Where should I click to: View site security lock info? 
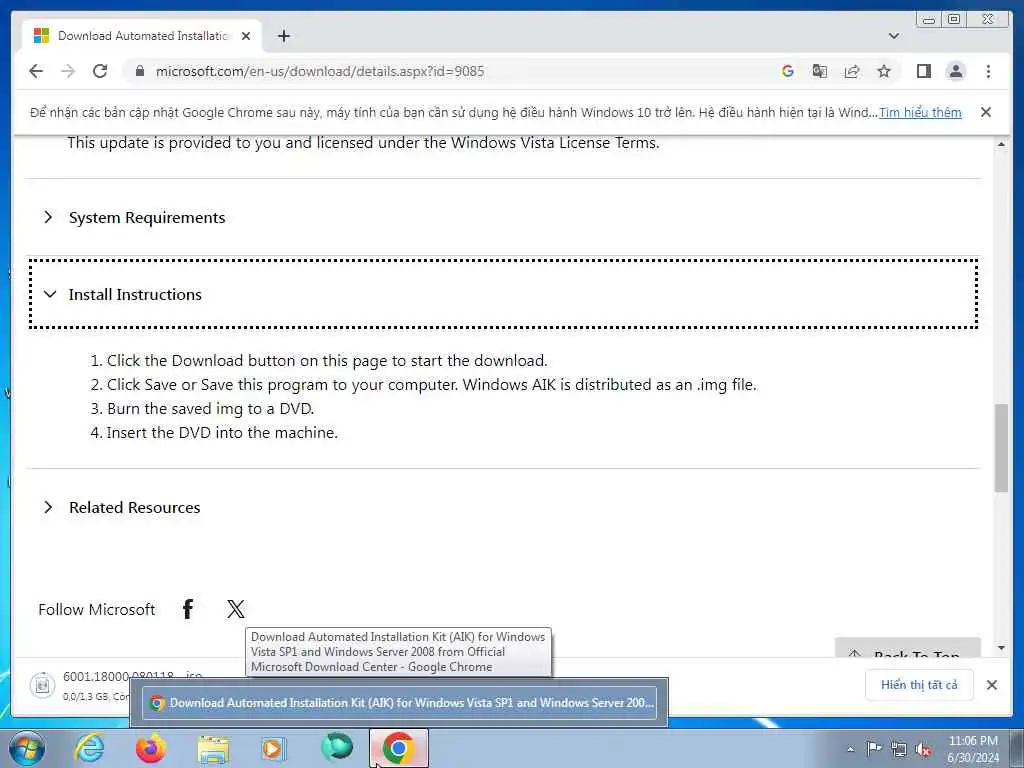coord(140,71)
